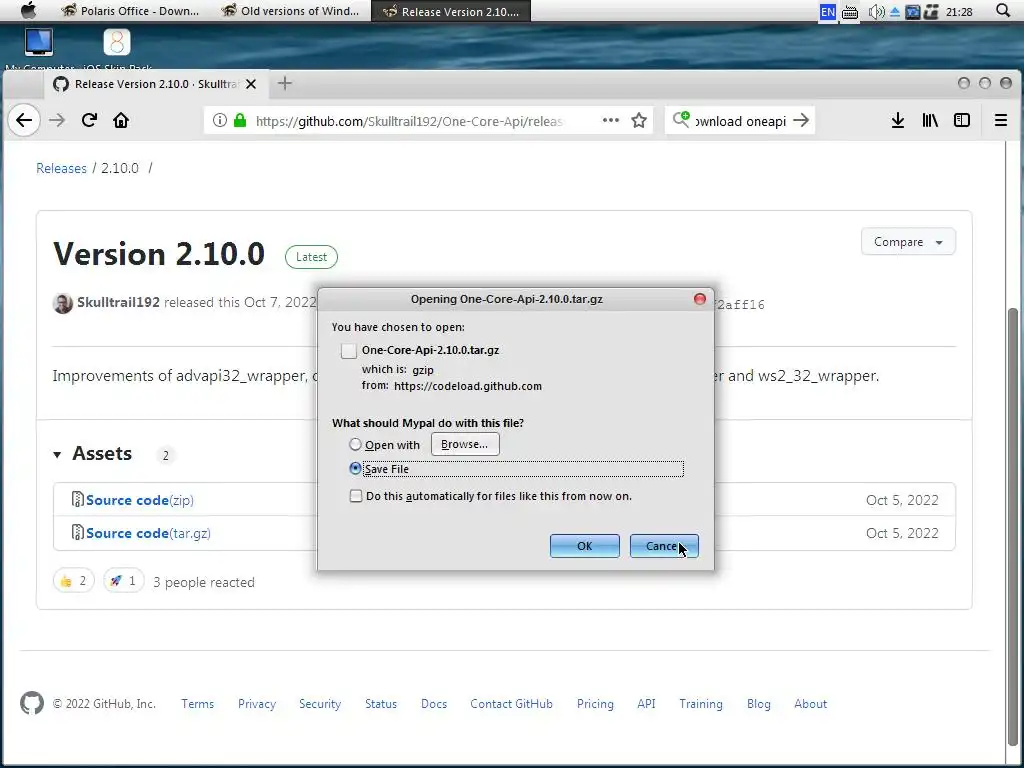This screenshot has height=768, width=1024.
Task: Open Skulltrail192 author profile link
Action: click(118, 302)
